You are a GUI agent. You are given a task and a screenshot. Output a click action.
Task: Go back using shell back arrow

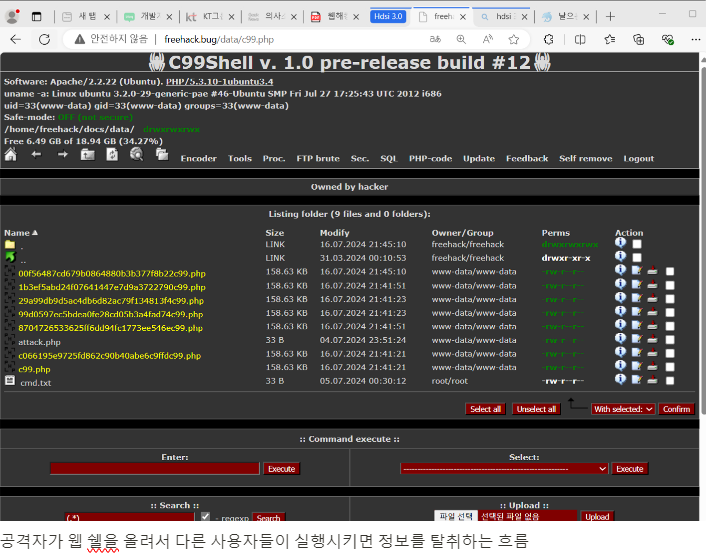[36, 155]
